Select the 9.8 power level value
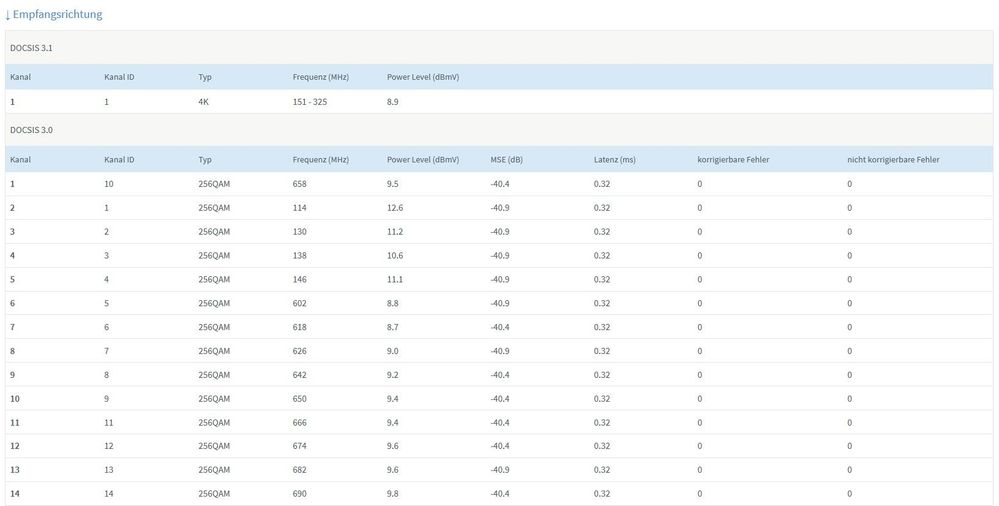Image resolution: width=999 pixels, height=506 pixels. [393, 494]
